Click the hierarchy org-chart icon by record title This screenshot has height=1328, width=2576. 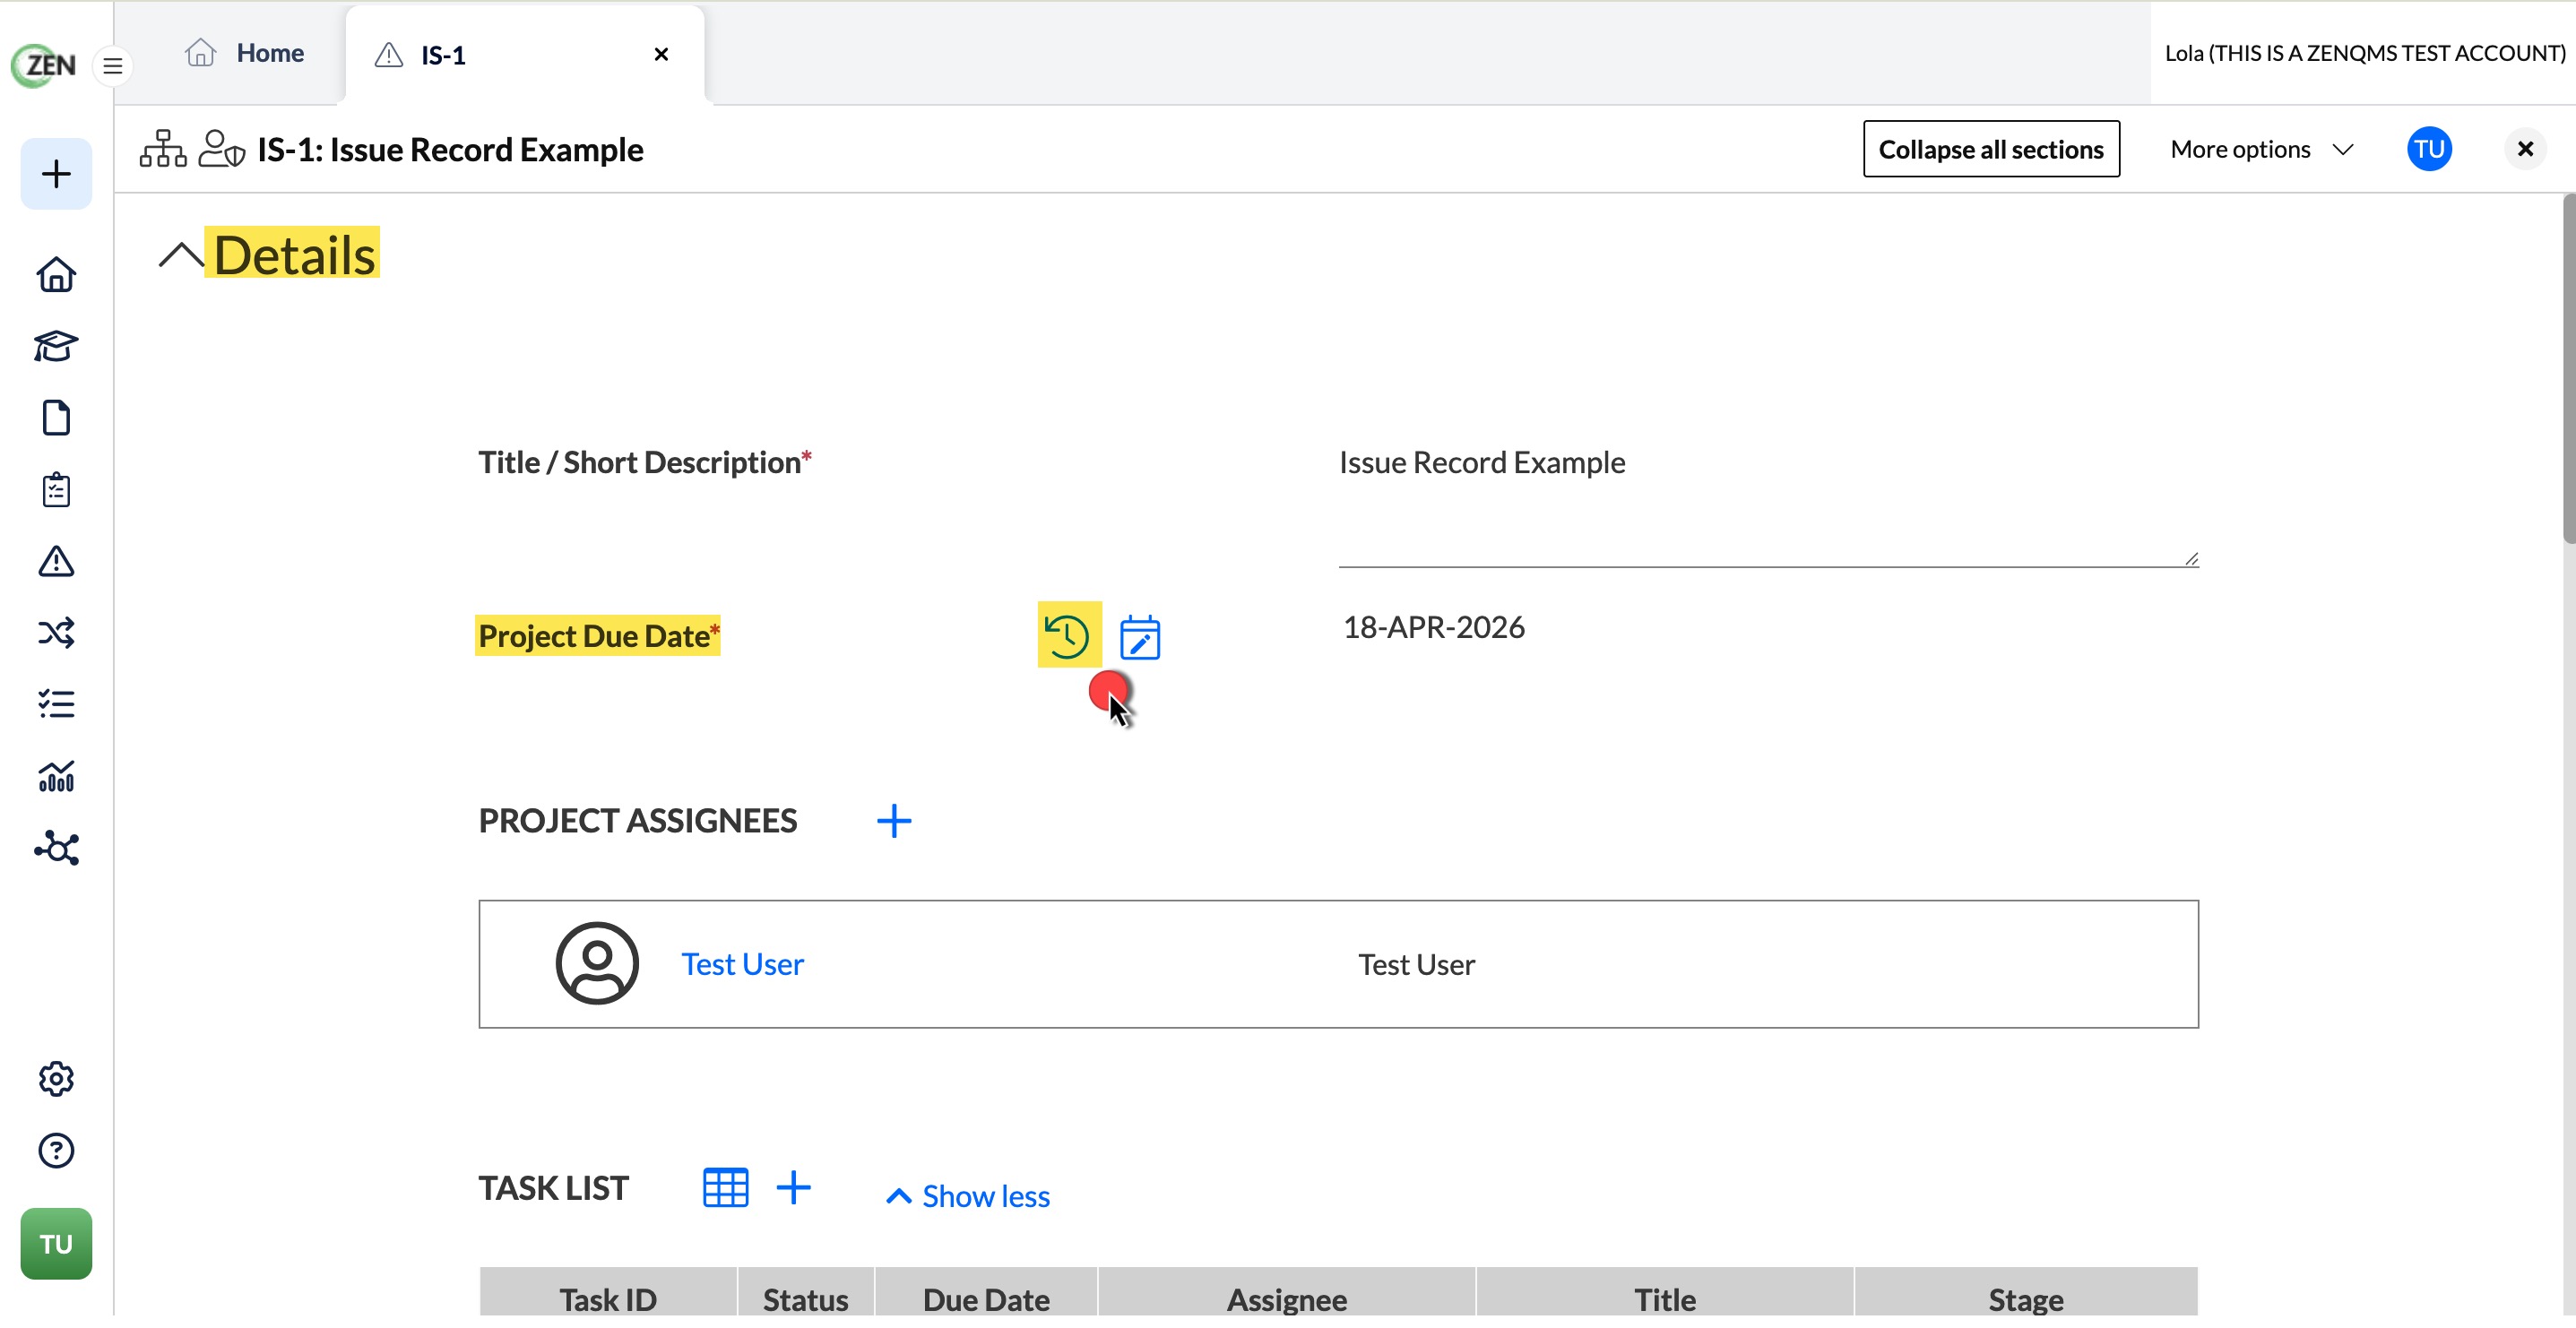(163, 149)
